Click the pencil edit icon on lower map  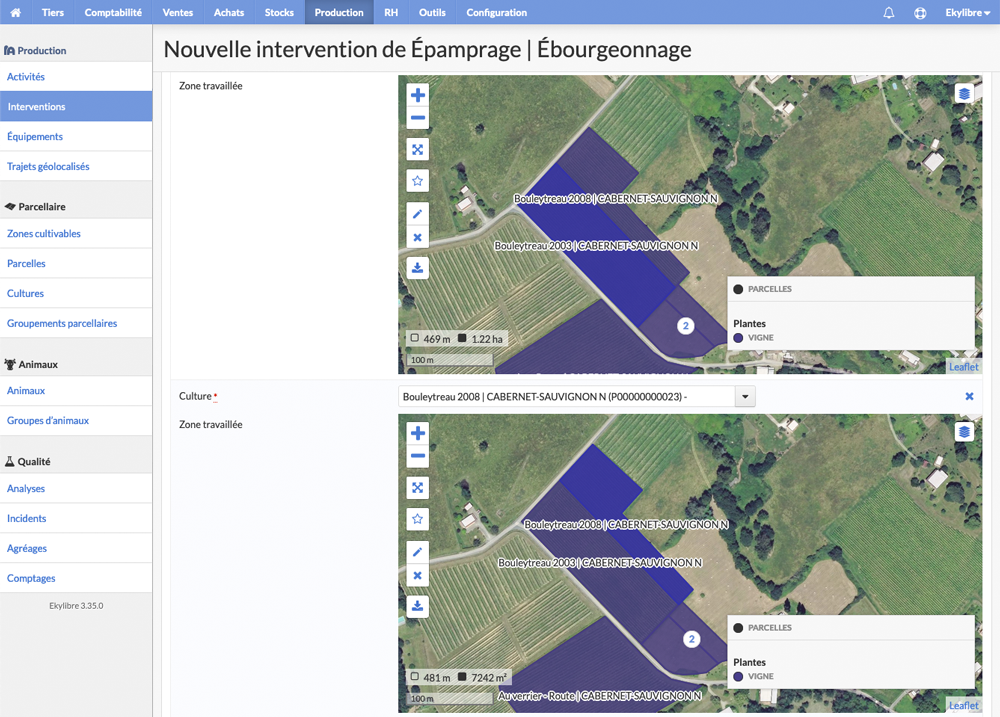418,552
